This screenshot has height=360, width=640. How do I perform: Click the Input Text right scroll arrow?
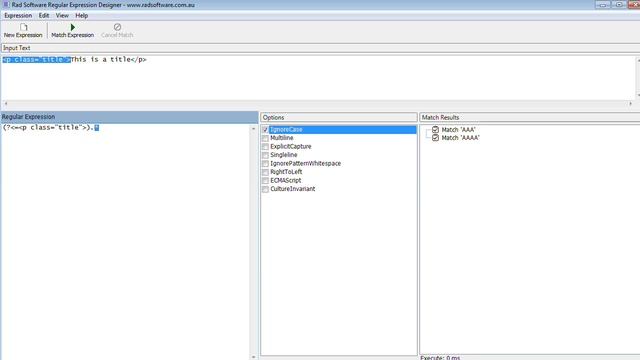point(631,104)
